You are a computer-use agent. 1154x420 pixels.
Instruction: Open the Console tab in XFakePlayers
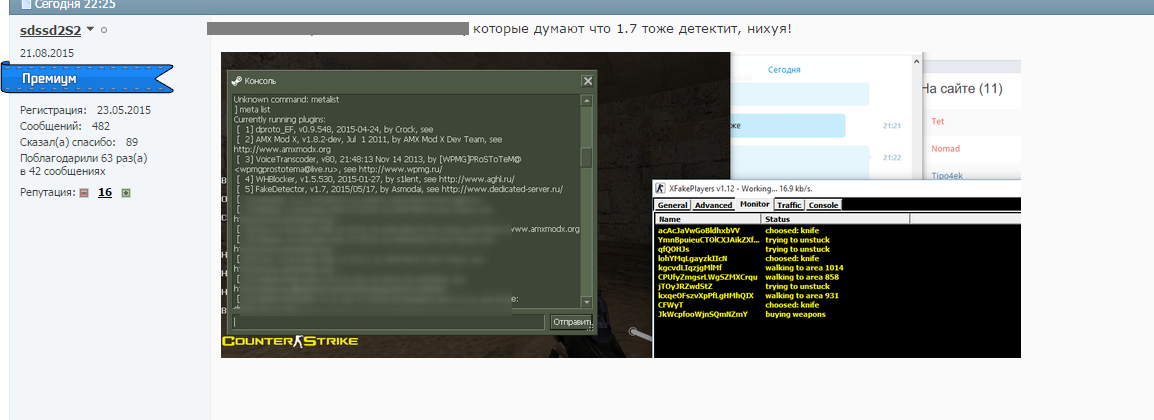tap(824, 204)
